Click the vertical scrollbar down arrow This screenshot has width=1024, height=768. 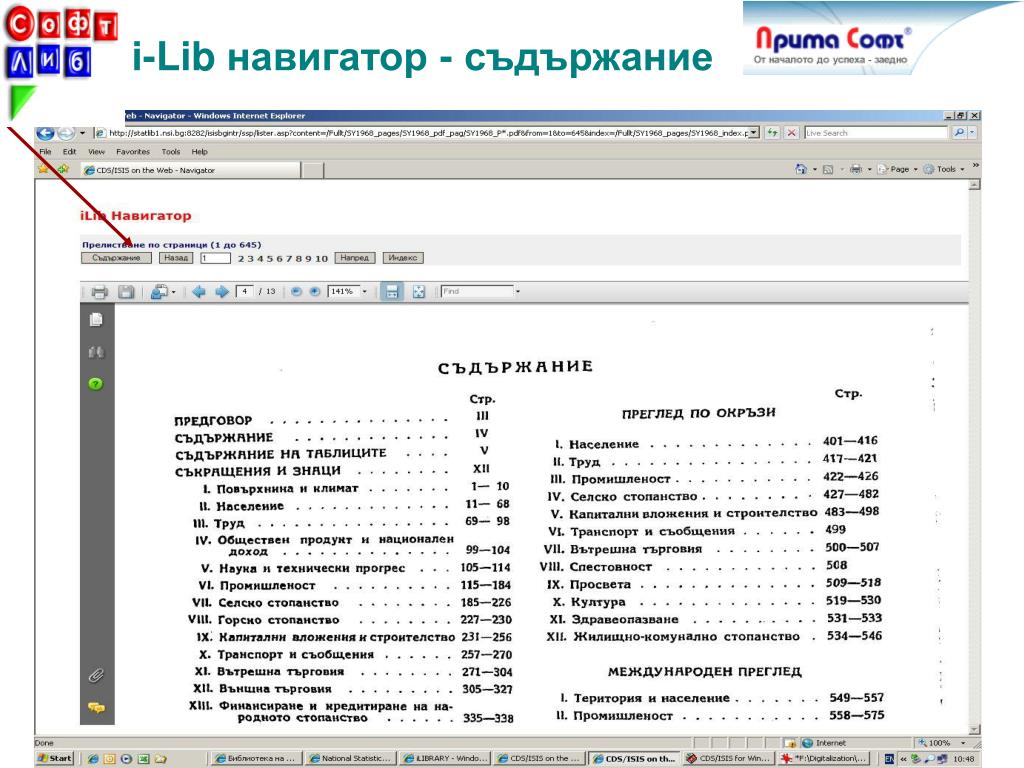click(x=974, y=729)
